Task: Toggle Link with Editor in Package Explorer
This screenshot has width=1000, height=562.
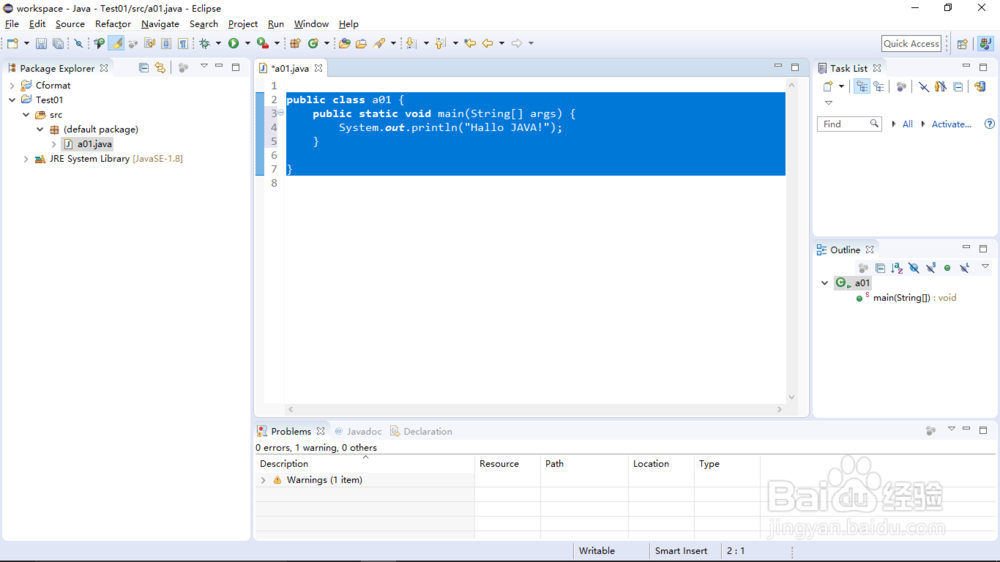Action: pyautogui.click(x=160, y=68)
